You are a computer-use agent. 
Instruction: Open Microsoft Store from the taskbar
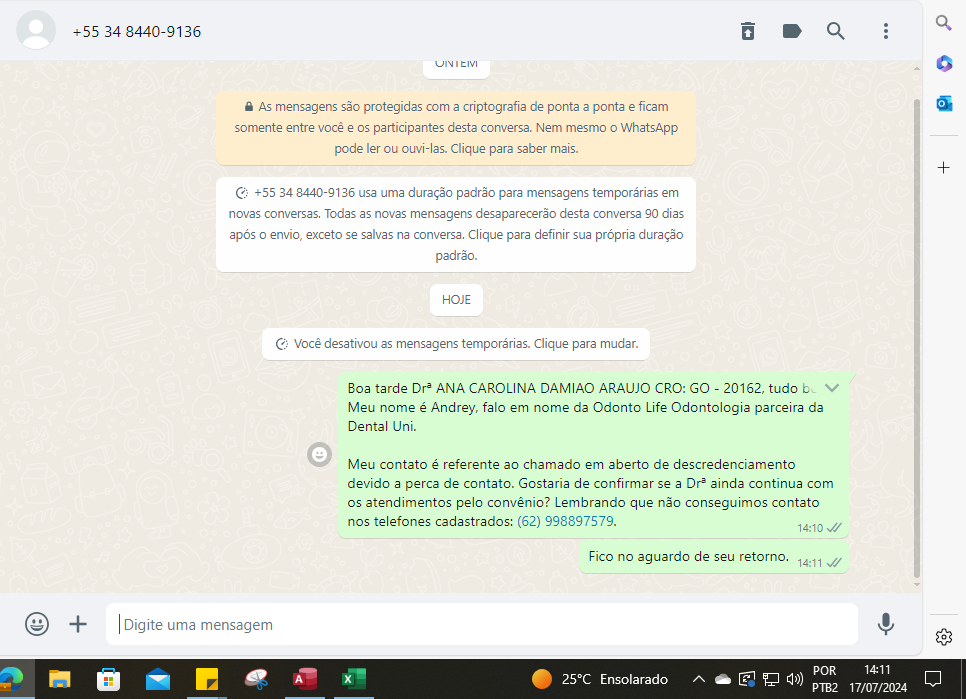coord(108,679)
